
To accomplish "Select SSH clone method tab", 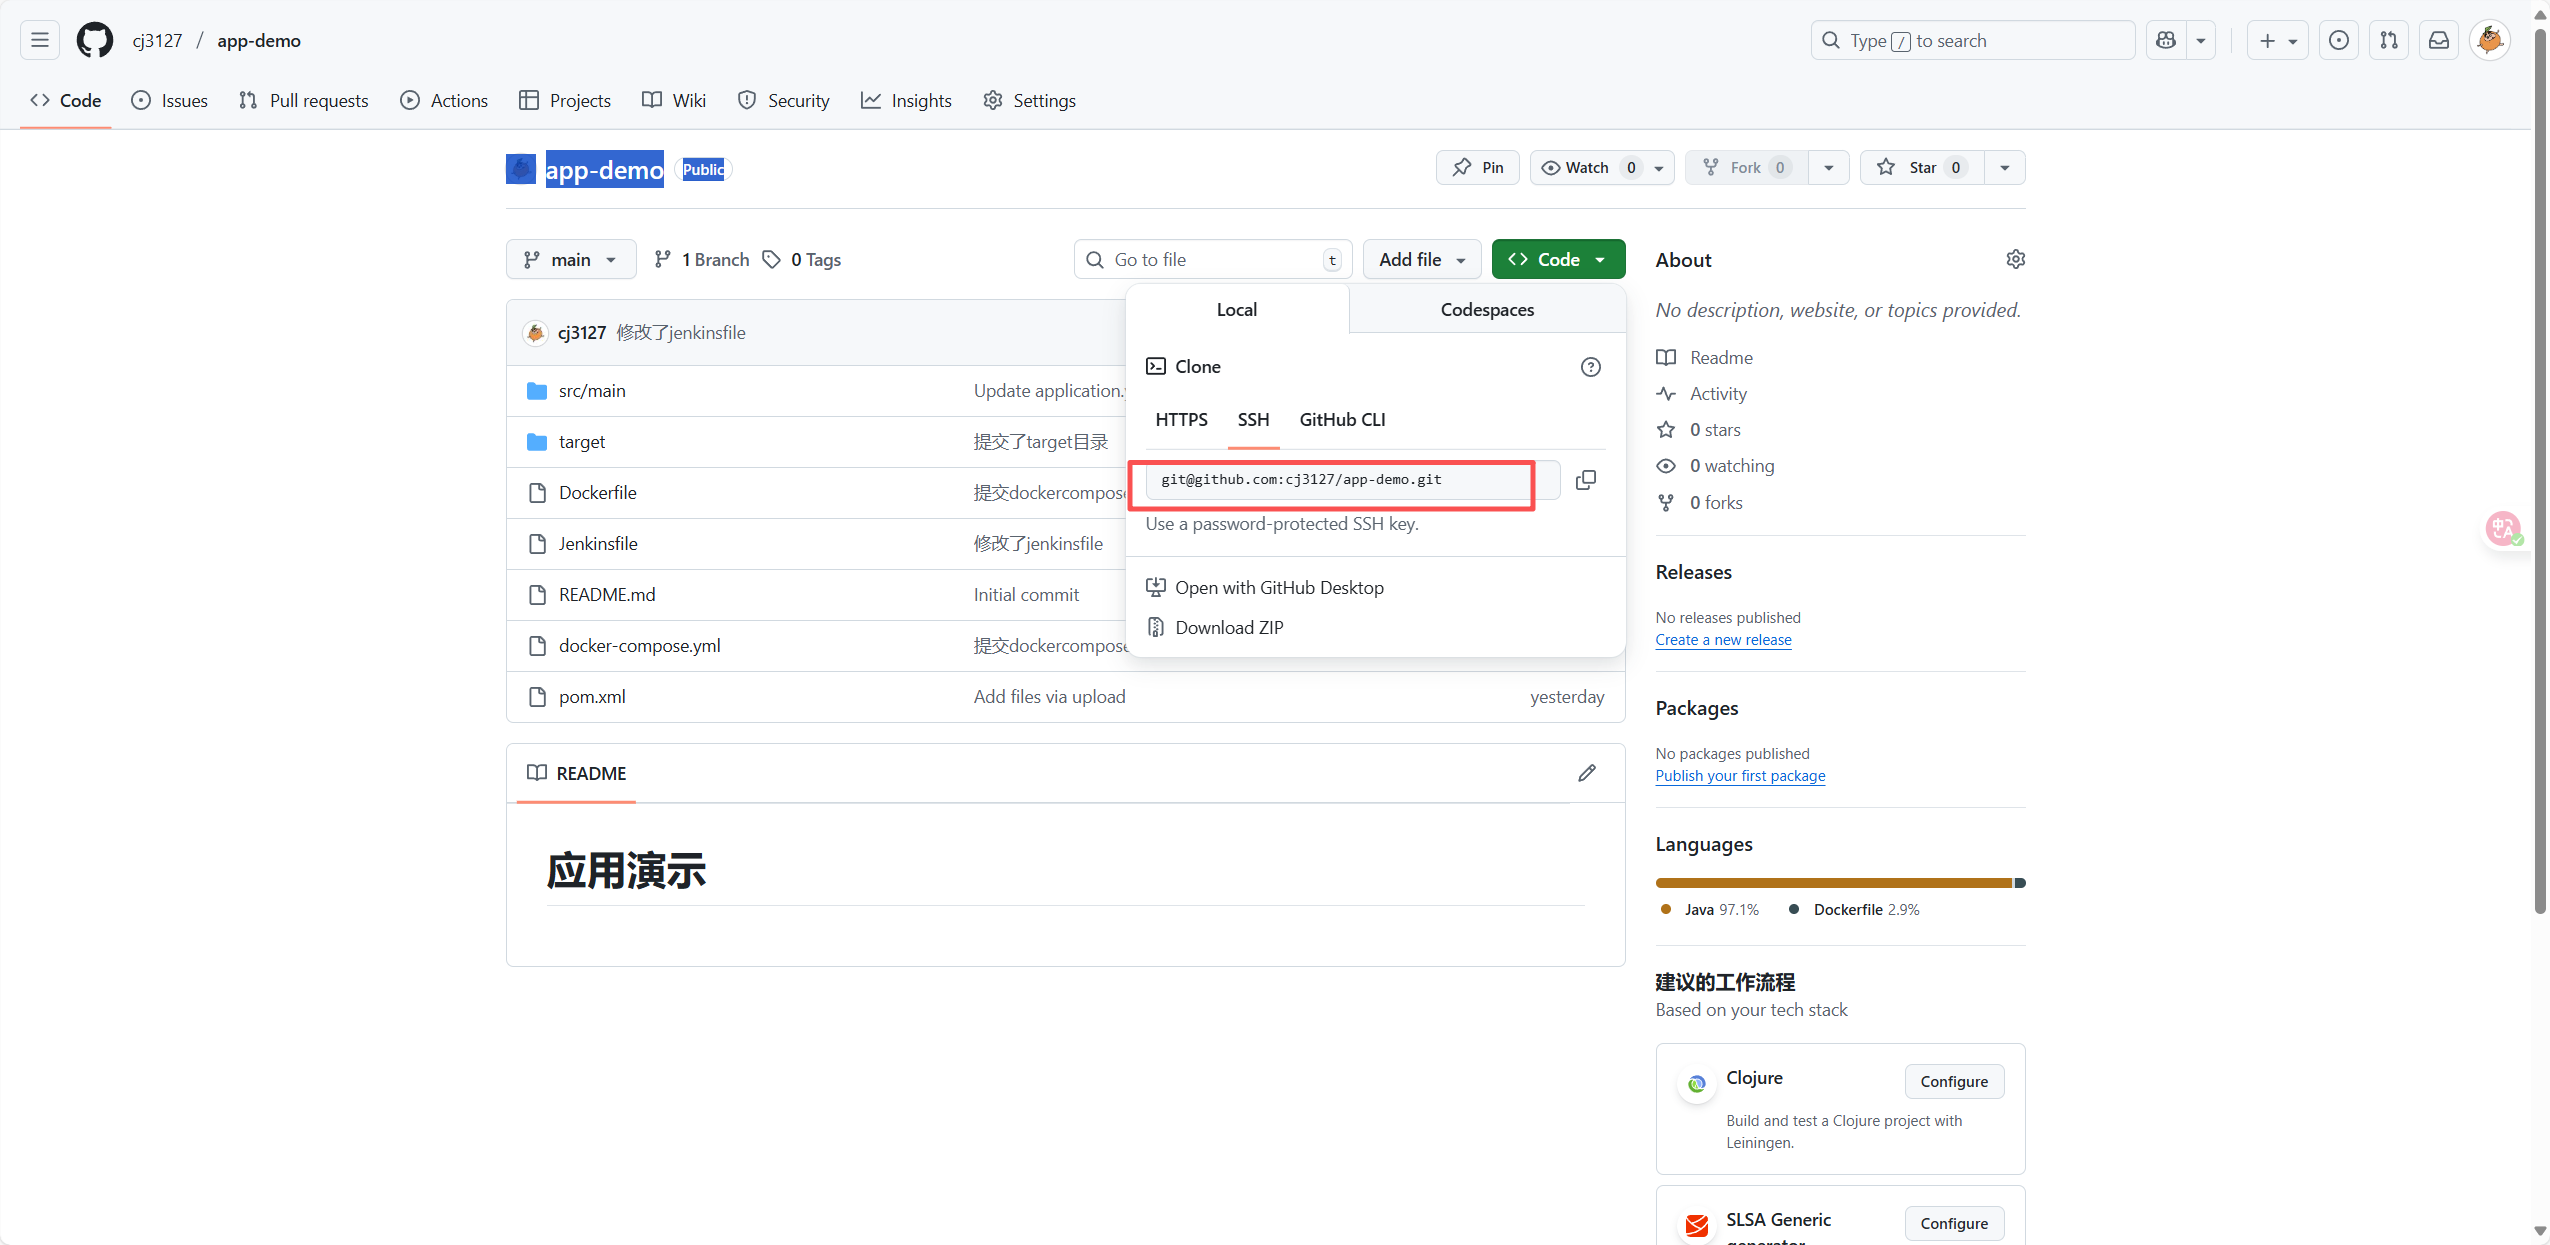I will coord(1253,420).
